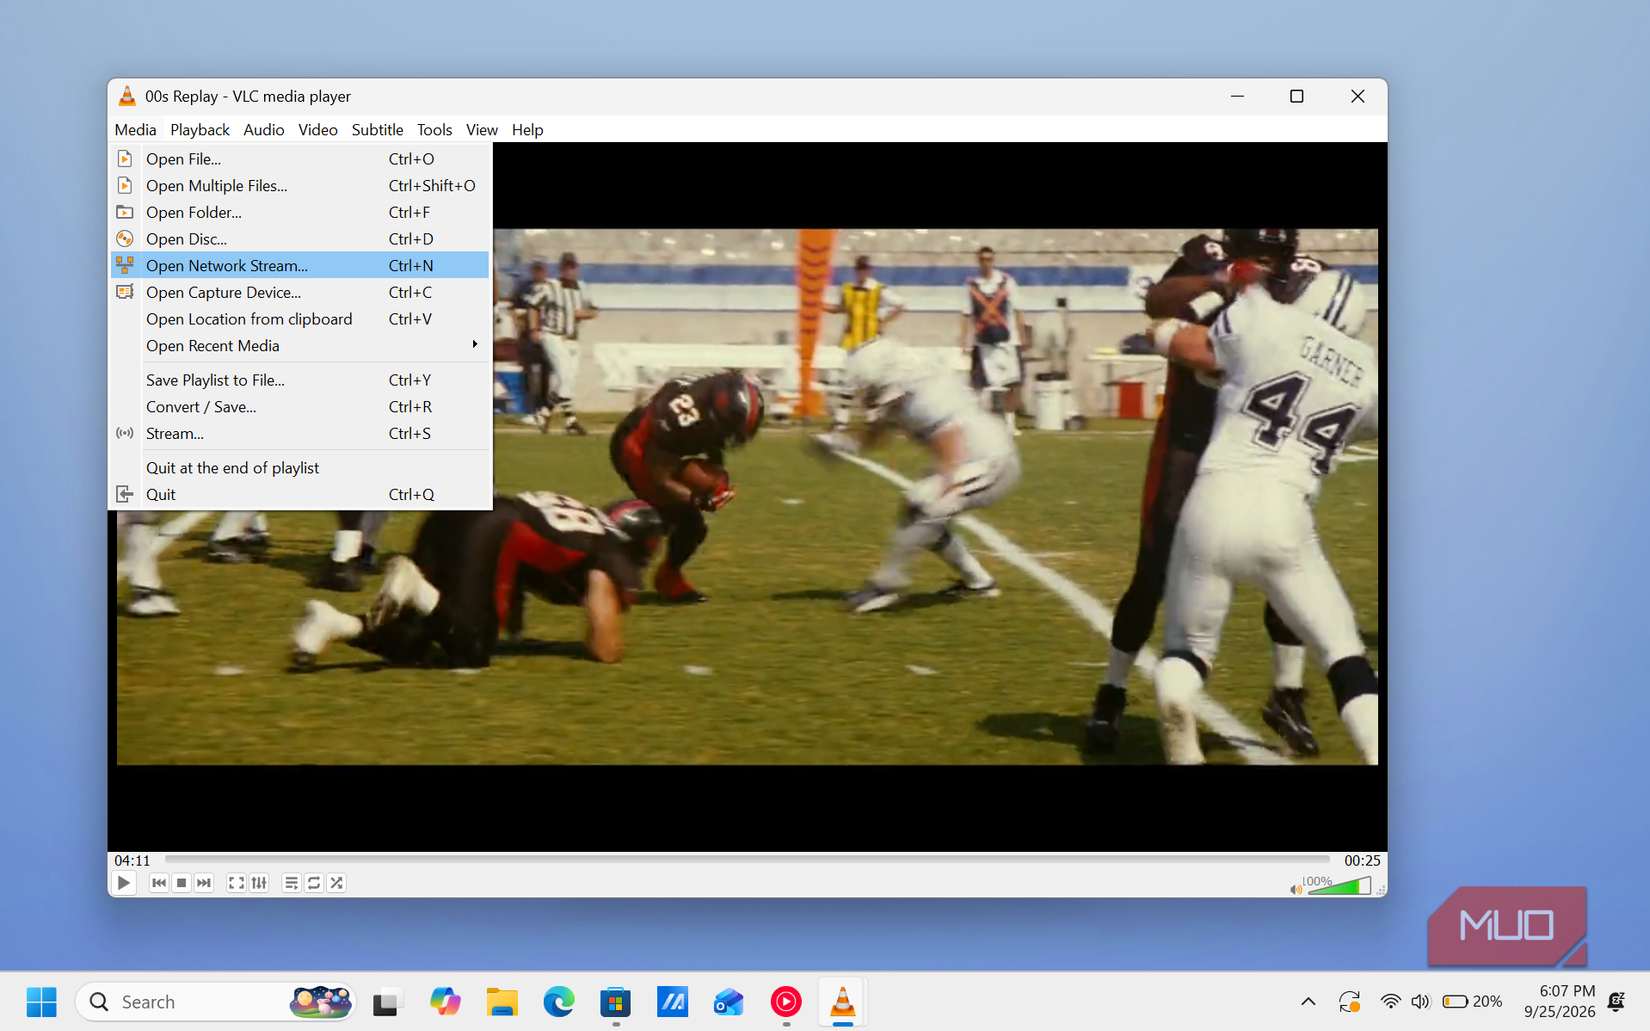Open the Audio menu
Screen dimensions: 1650x1031
point(263,130)
